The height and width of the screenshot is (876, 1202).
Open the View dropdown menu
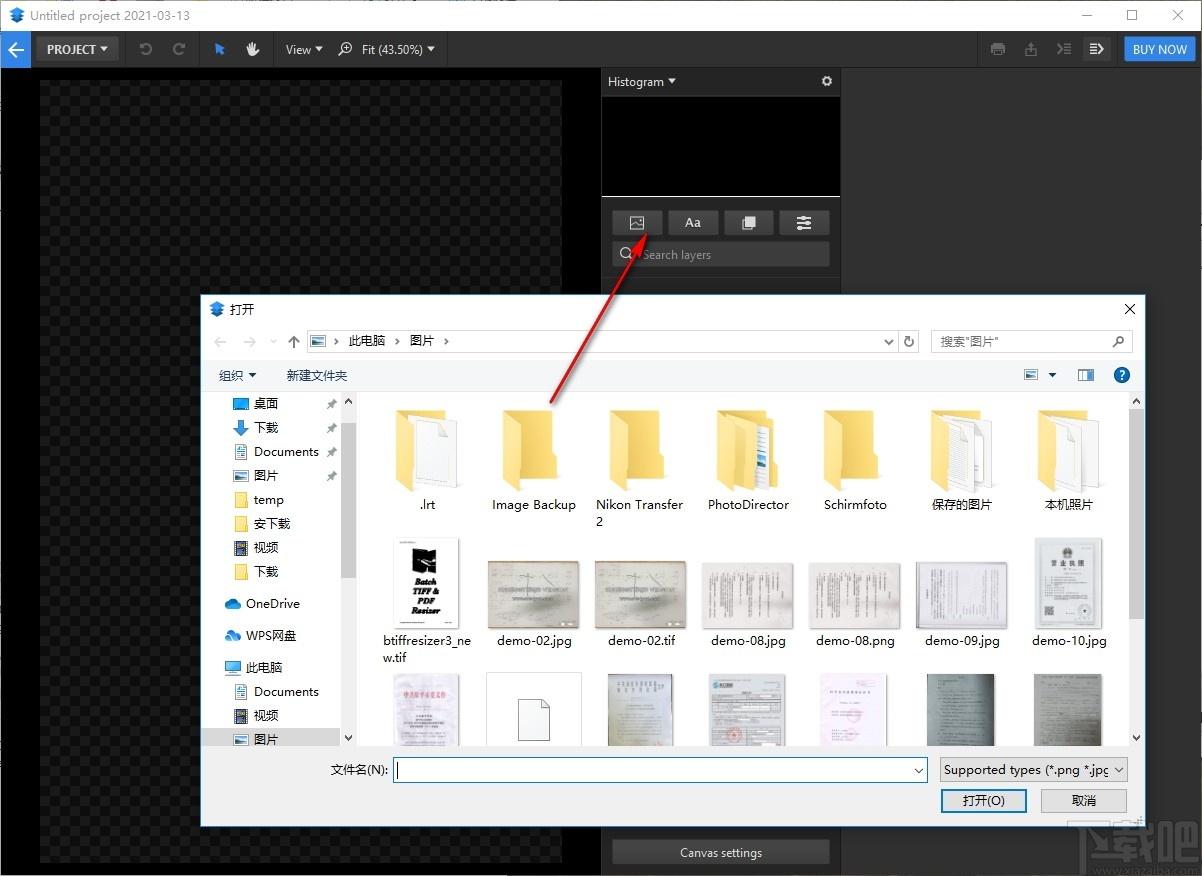(x=304, y=49)
